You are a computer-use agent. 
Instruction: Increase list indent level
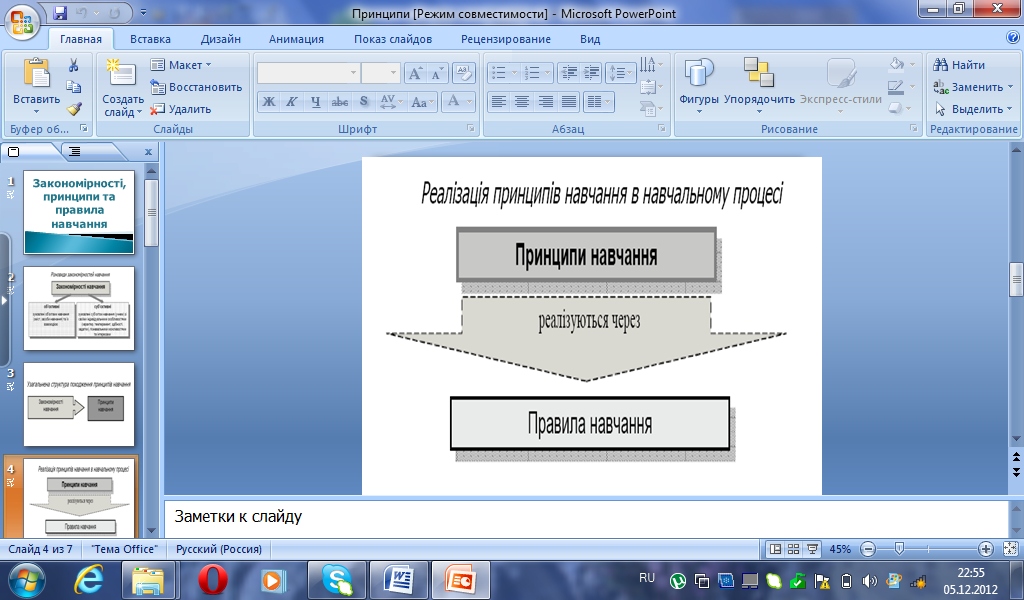[x=591, y=72]
